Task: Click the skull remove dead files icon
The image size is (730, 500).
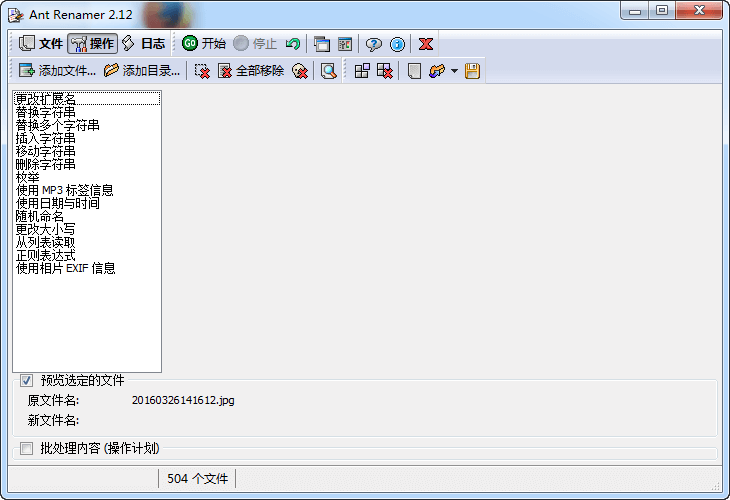Action: [299, 71]
